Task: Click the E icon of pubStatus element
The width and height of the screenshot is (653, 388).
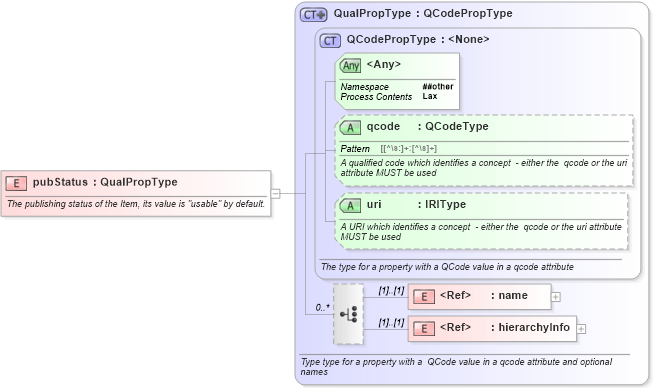Action: 16,183
